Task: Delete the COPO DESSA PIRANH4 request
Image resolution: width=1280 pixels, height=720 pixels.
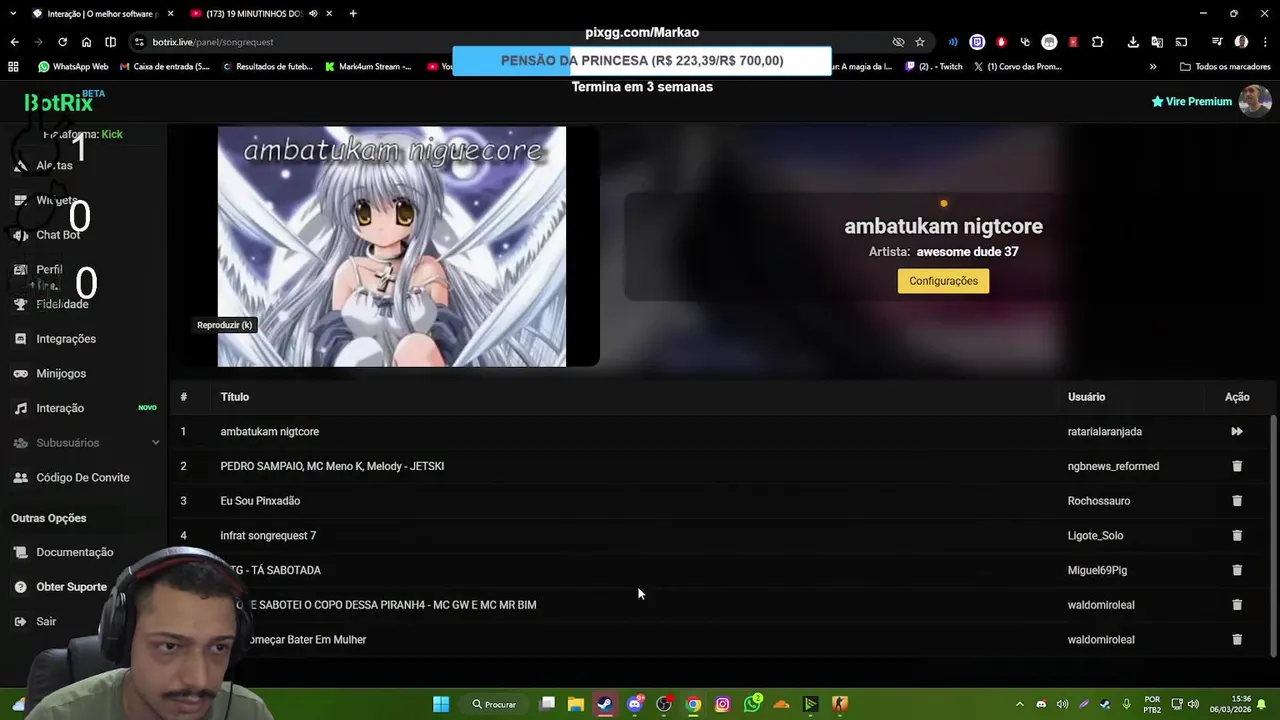Action: coord(1237,605)
